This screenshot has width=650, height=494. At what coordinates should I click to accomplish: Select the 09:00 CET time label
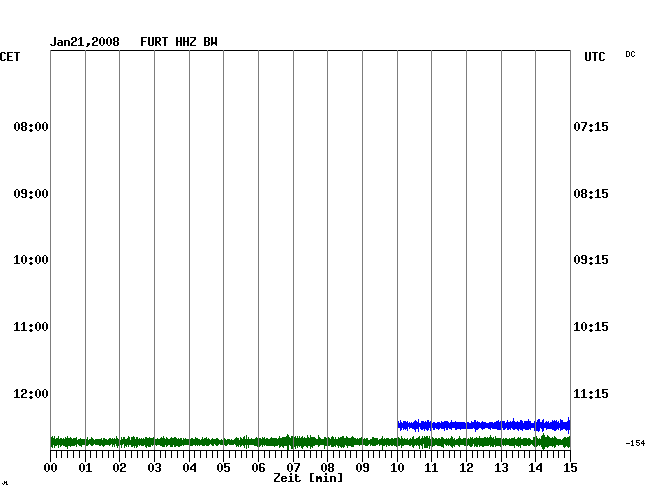tap(31, 194)
